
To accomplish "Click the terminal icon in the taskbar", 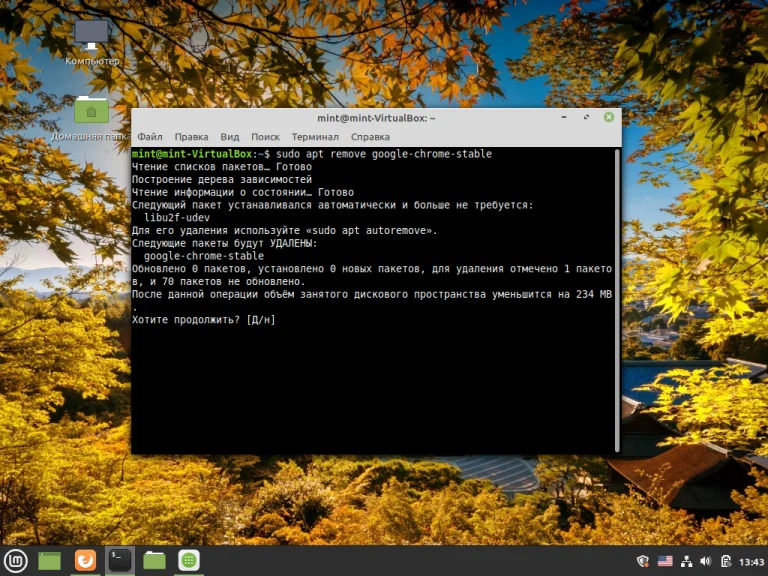I will pyautogui.click(x=120, y=560).
